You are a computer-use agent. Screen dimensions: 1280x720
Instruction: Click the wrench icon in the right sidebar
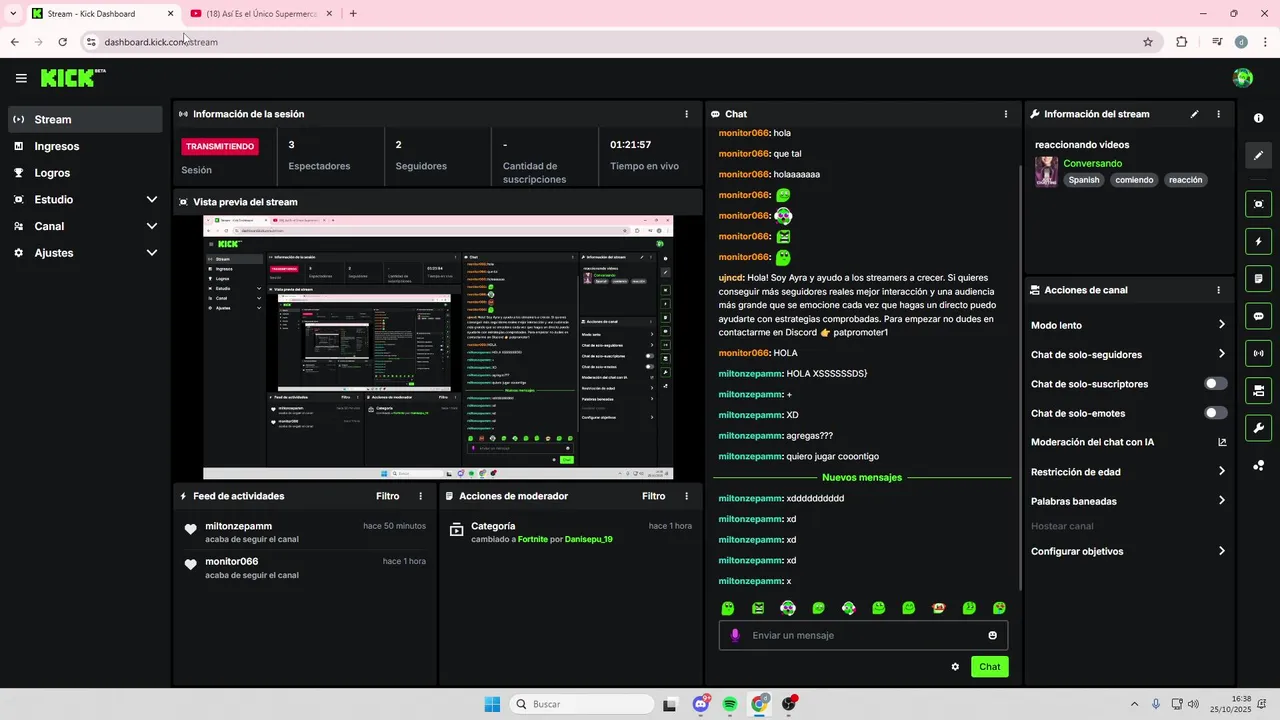(x=1258, y=428)
